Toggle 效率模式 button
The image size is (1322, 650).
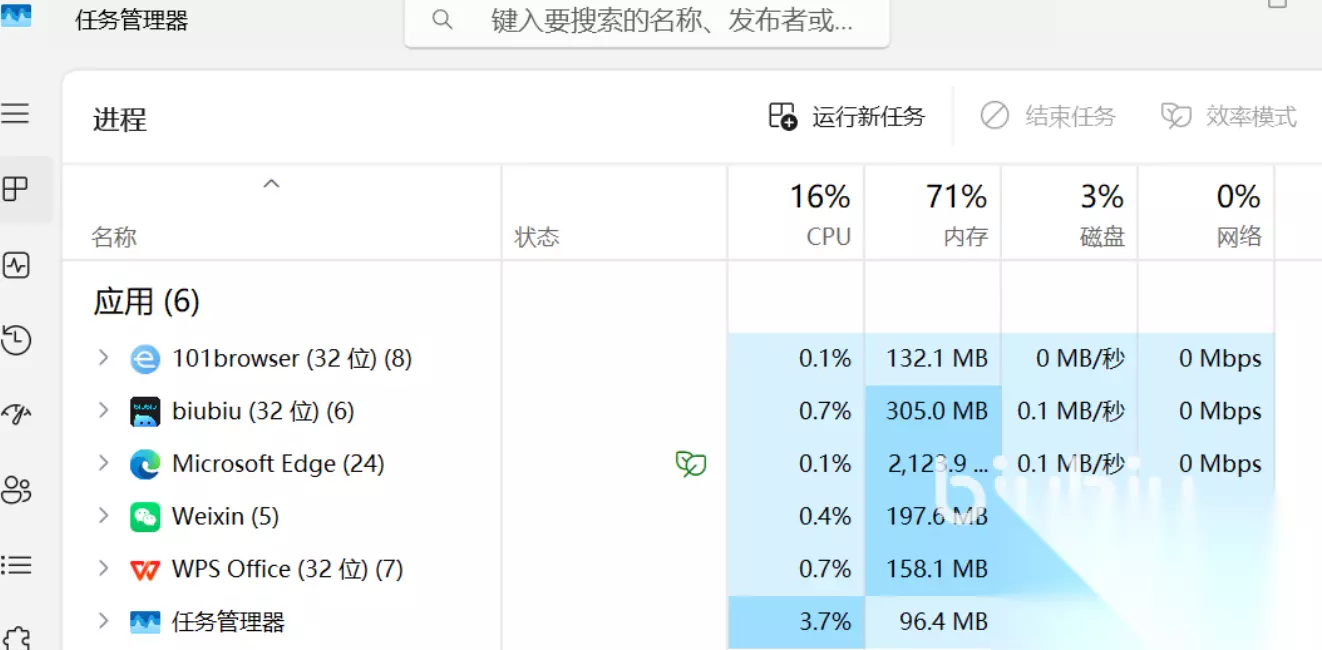pyautogui.click(x=1229, y=117)
